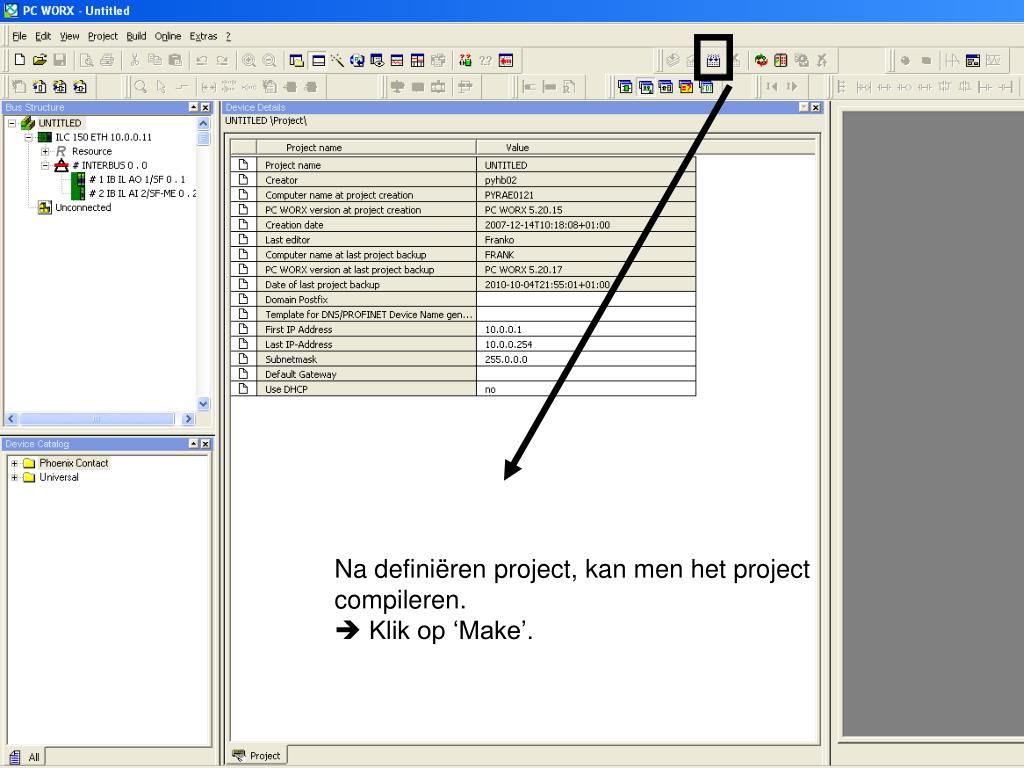1024x768 pixels.
Task: Select '# 2 IB IL AI 2/SF-ME' module
Action: tap(142, 193)
